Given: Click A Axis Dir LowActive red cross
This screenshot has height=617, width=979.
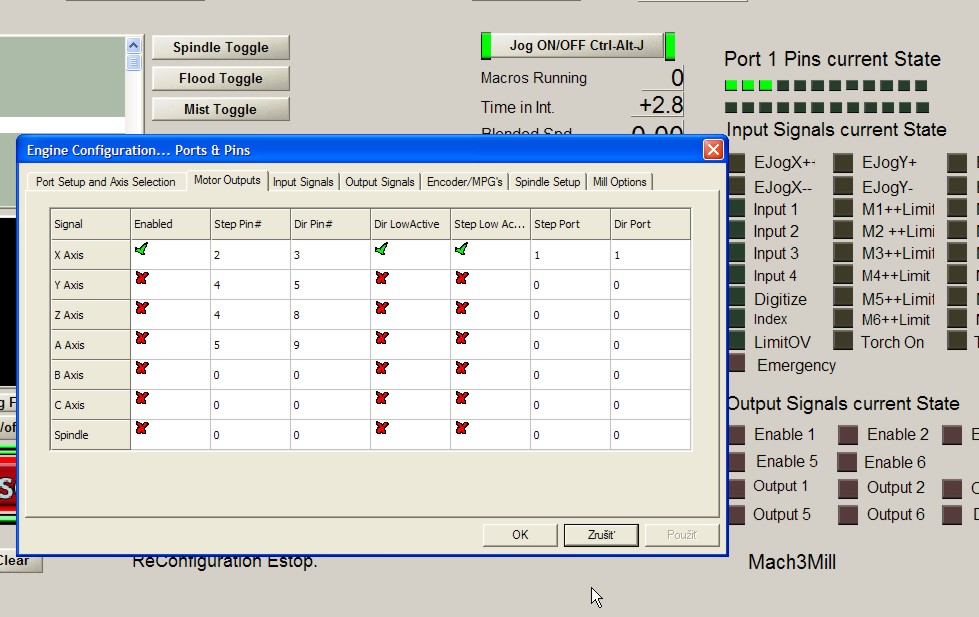Looking at the screenshot, I should [x=382, y=339].
